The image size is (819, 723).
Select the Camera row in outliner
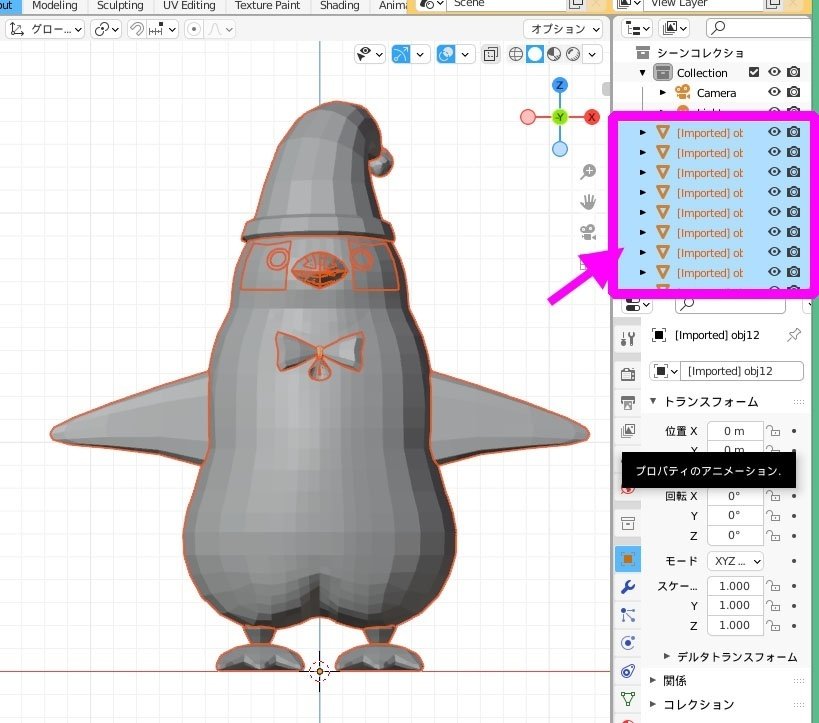(711, 92)
